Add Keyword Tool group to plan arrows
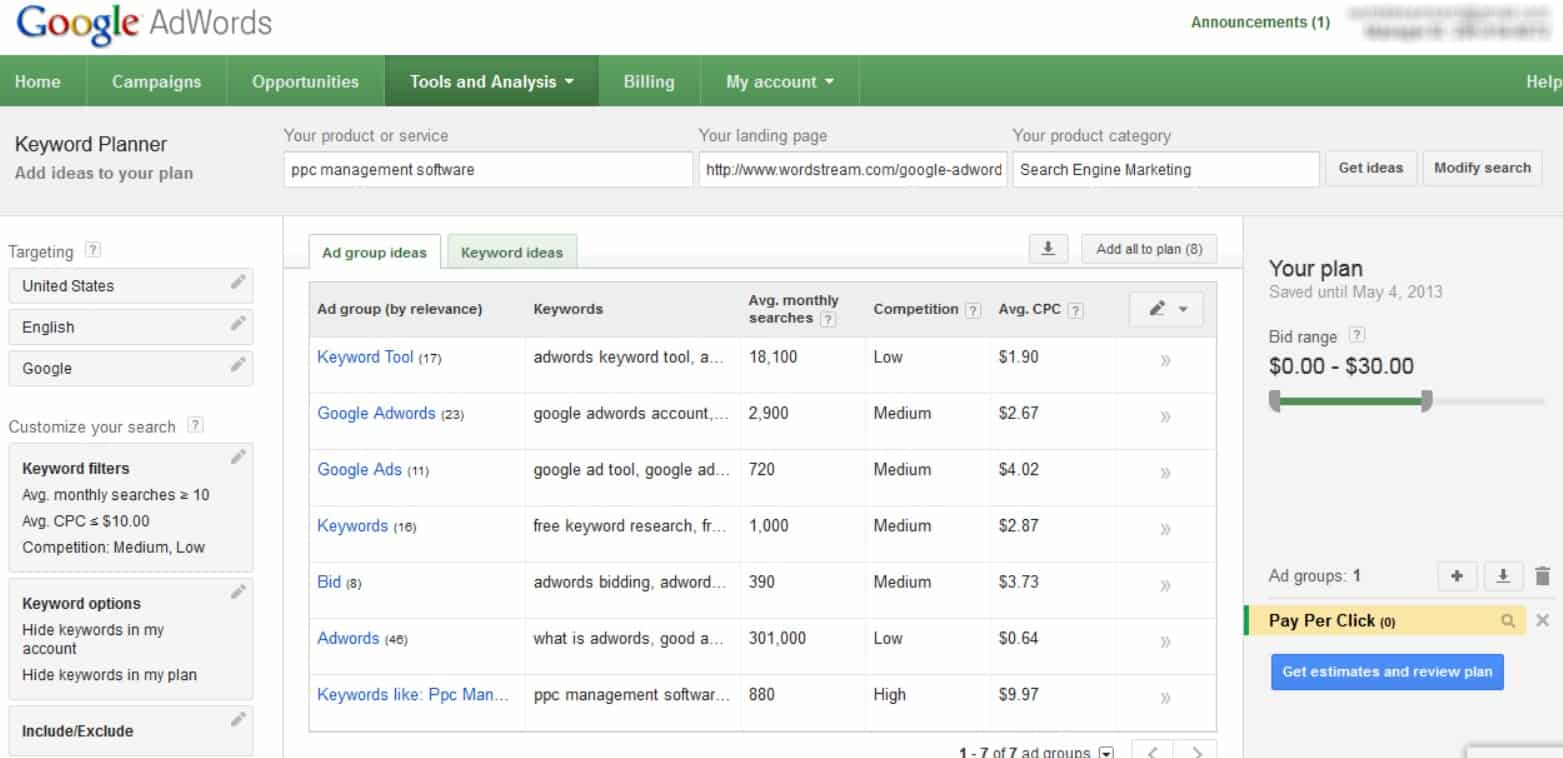The image size is (1563, 758). [1165, 361]
